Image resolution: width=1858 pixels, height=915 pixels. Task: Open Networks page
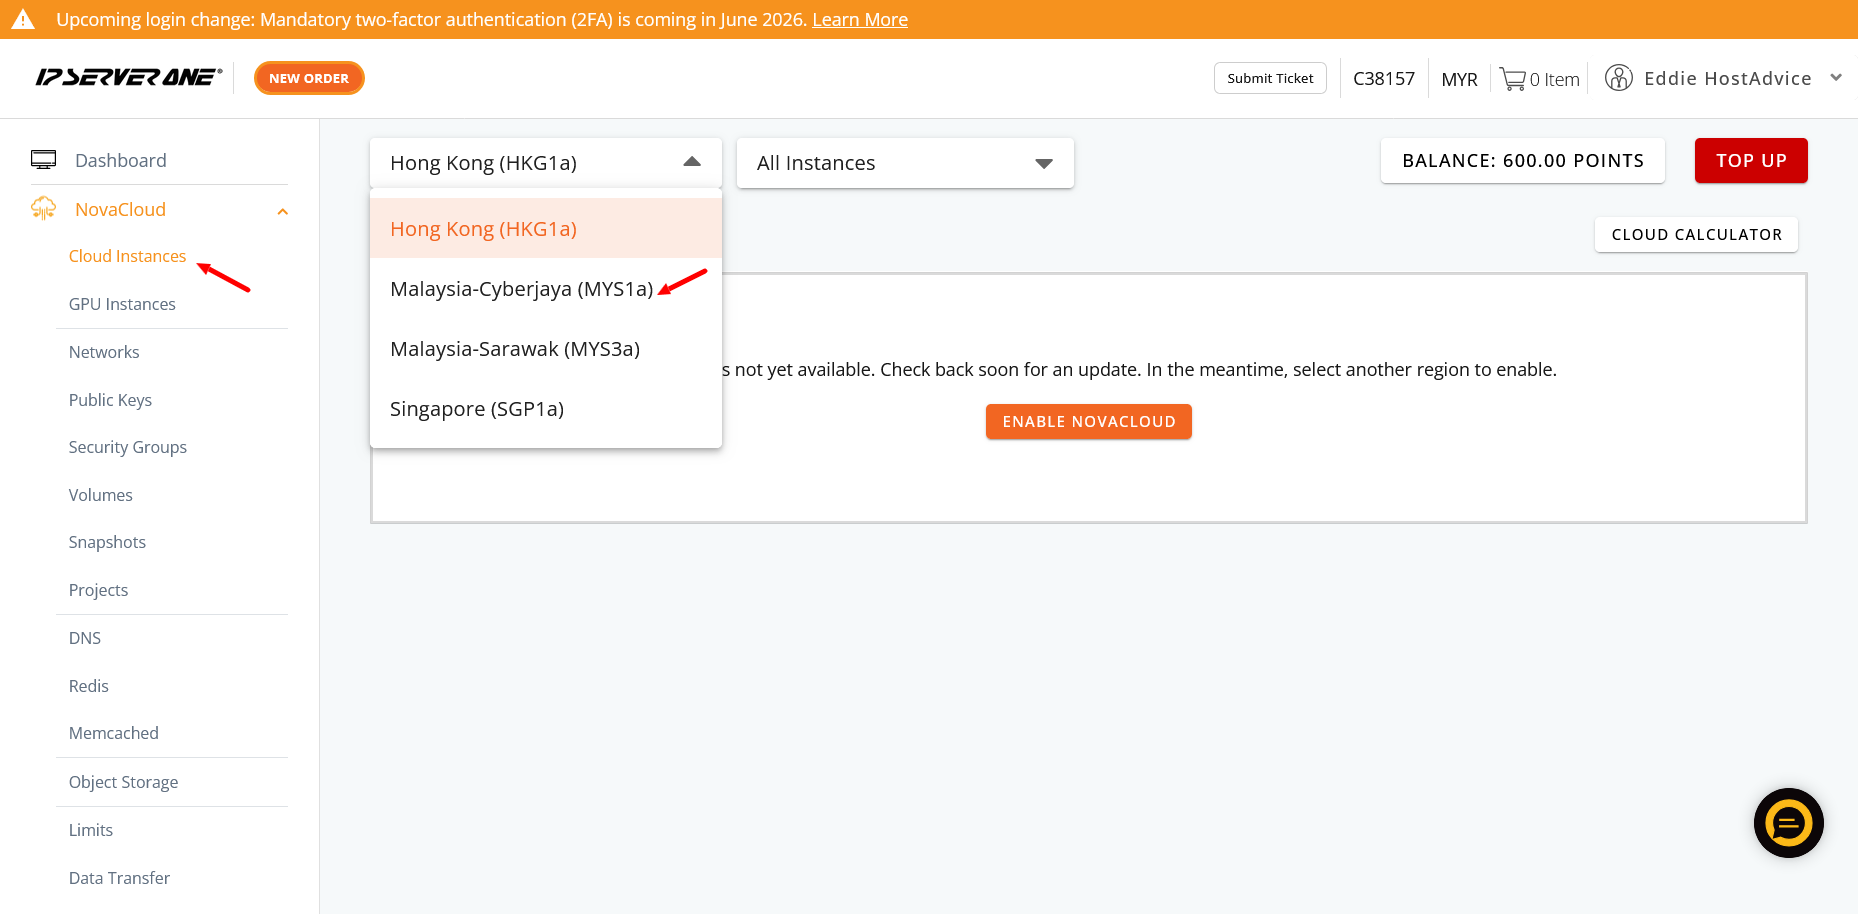click(x=104, y=352)
